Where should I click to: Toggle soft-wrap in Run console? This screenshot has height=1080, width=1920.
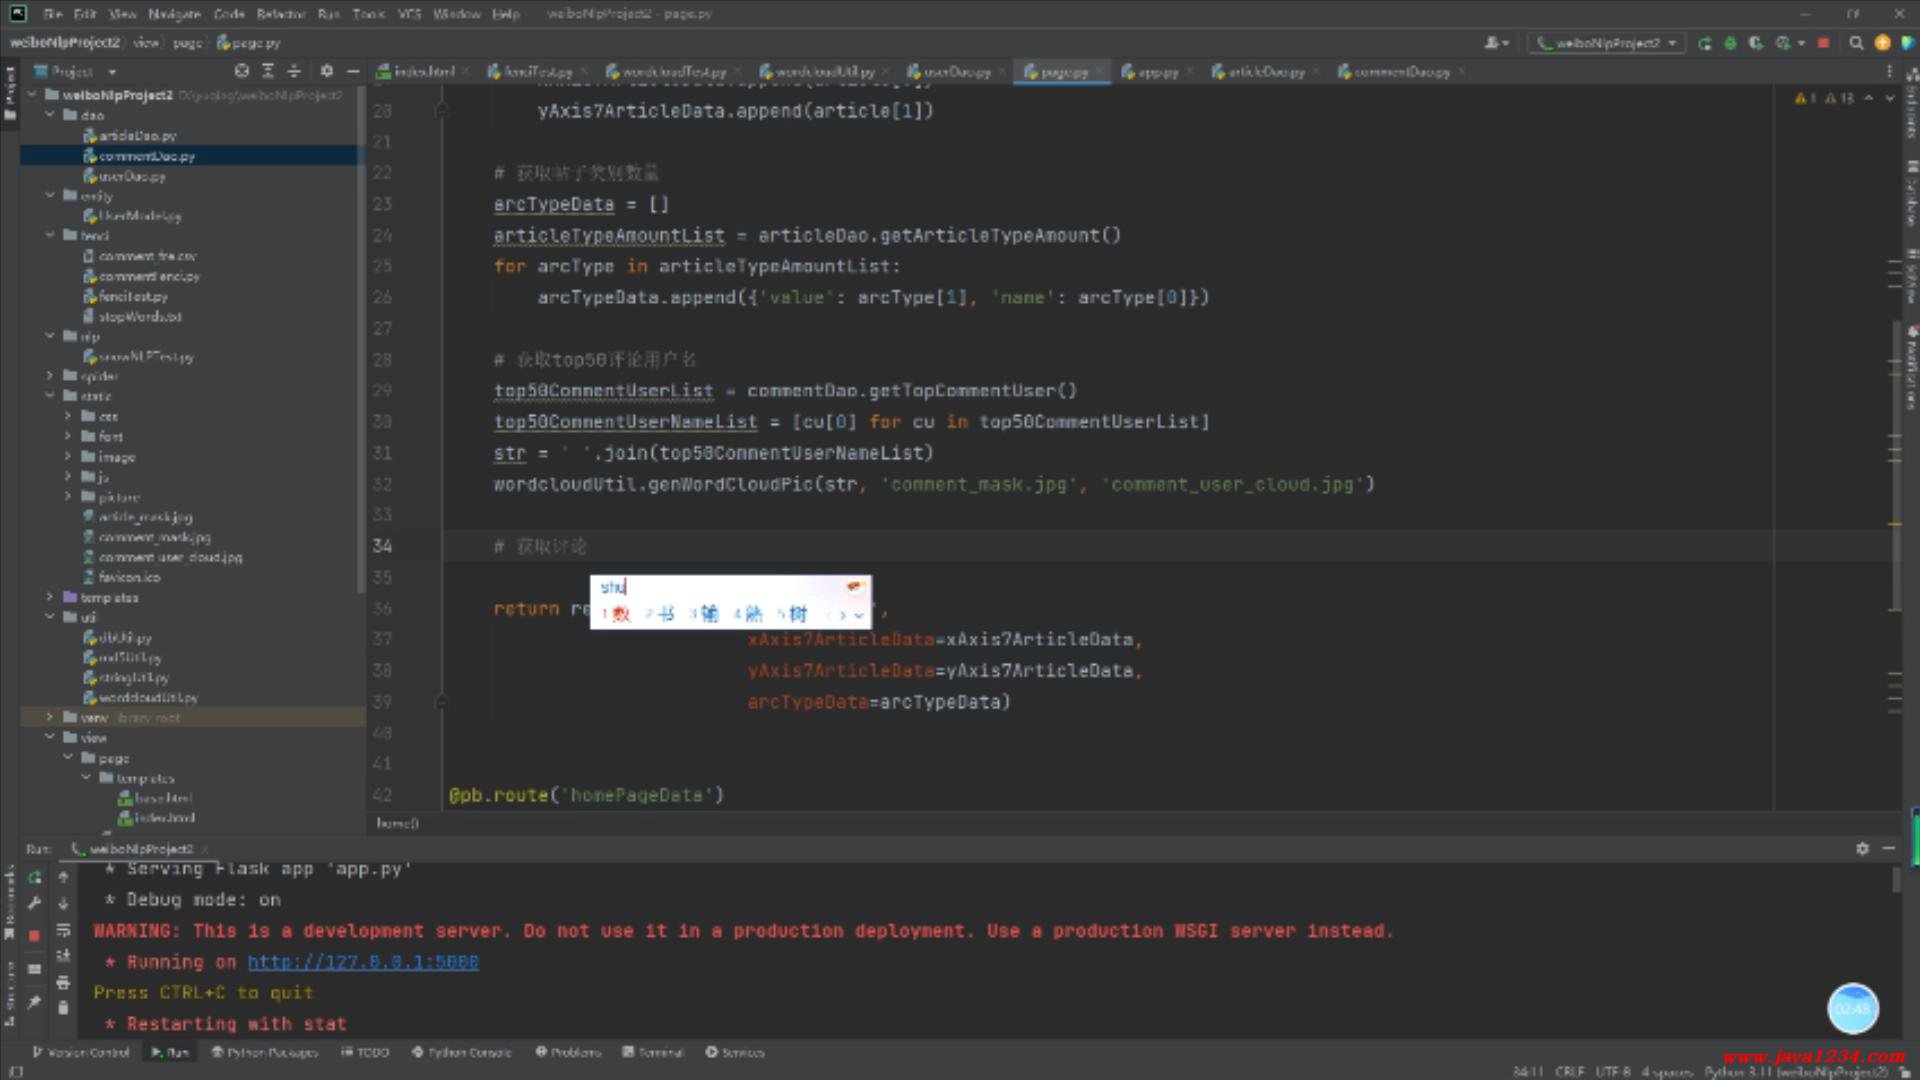point(63,930)
